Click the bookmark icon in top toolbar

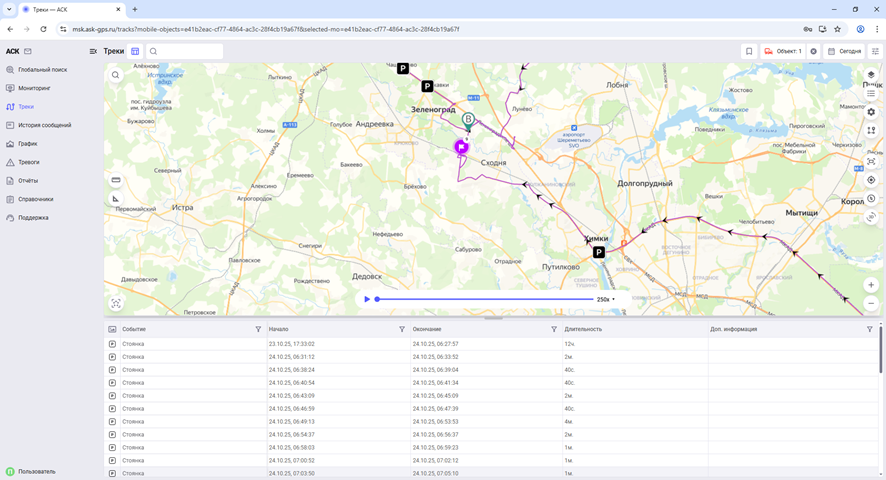click(x=749, y=51)
